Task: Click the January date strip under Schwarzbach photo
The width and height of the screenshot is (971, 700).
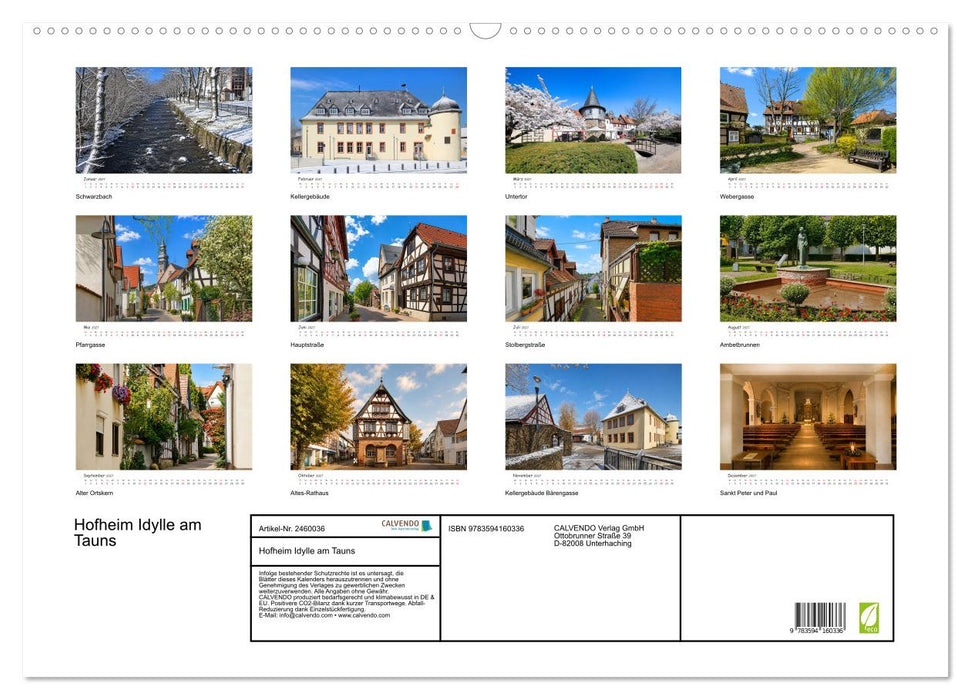Action: coord(164,185)
